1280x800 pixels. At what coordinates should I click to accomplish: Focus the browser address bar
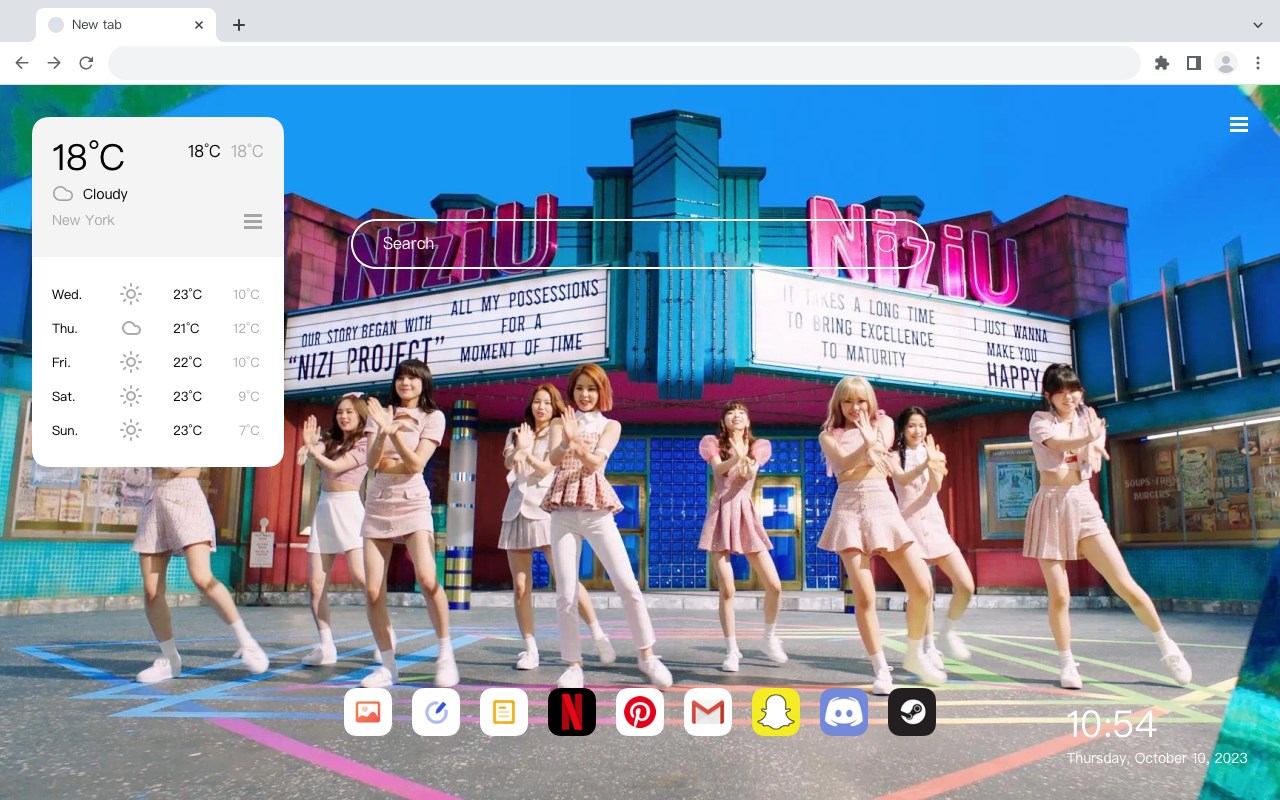coord(624,63)
